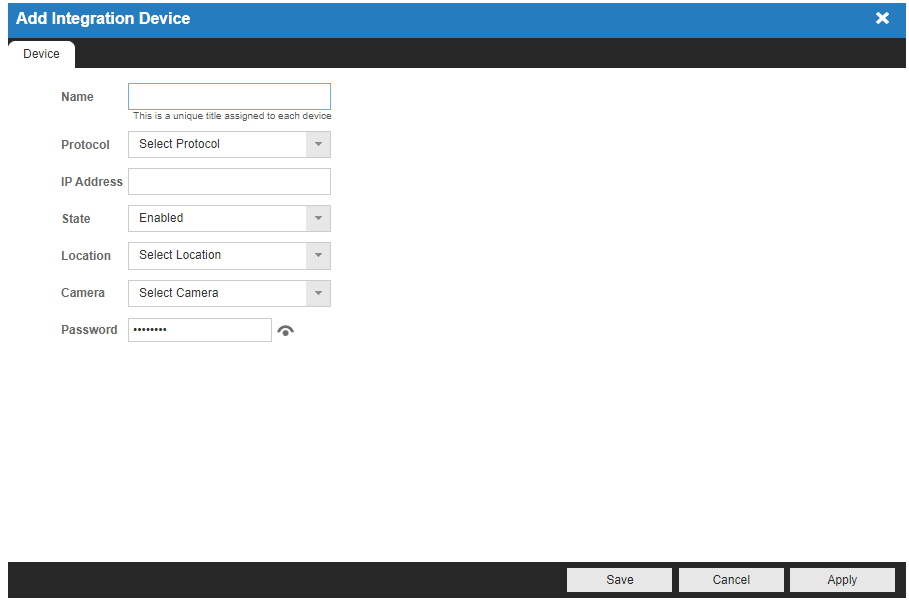Click the Protocol dropdown arrow
This screenshot has height=606, width=909.
[318, 144]
